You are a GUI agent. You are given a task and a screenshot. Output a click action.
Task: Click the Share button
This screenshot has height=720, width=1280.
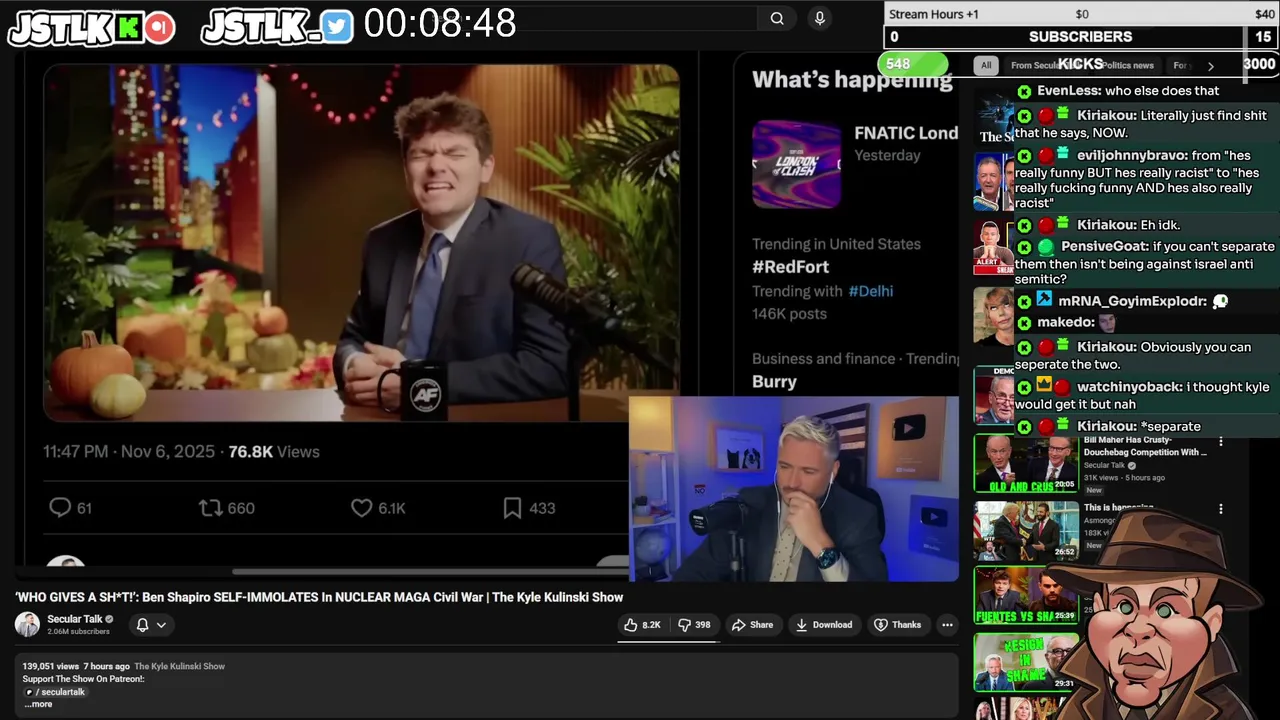752,624
